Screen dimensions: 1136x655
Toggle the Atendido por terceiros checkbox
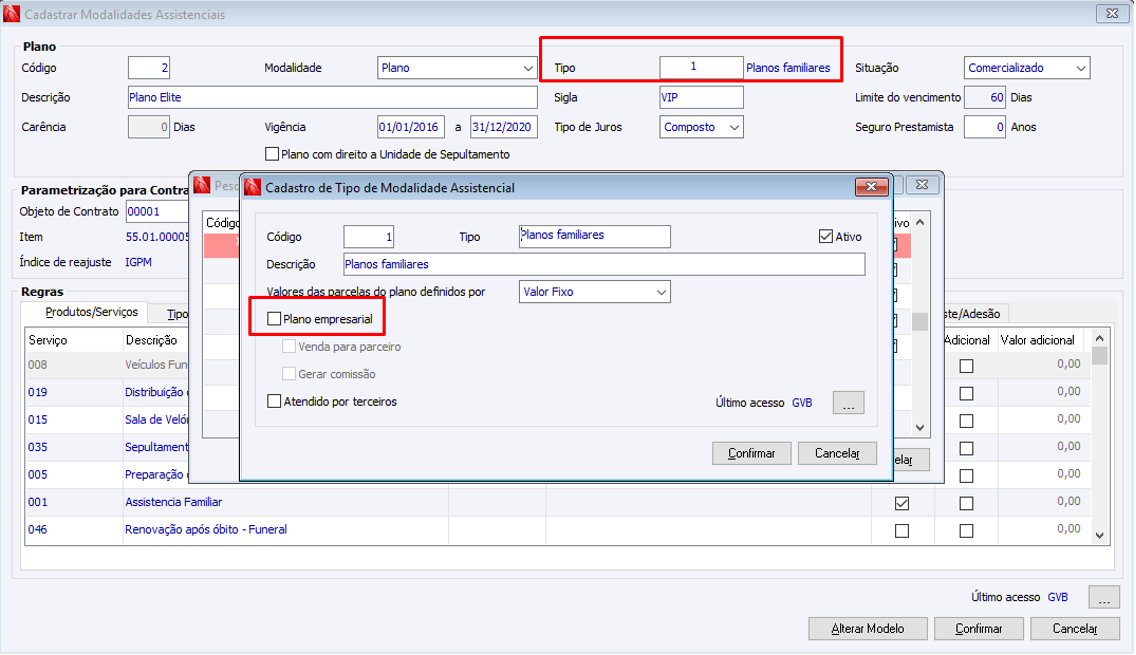(x=274, y=401)
